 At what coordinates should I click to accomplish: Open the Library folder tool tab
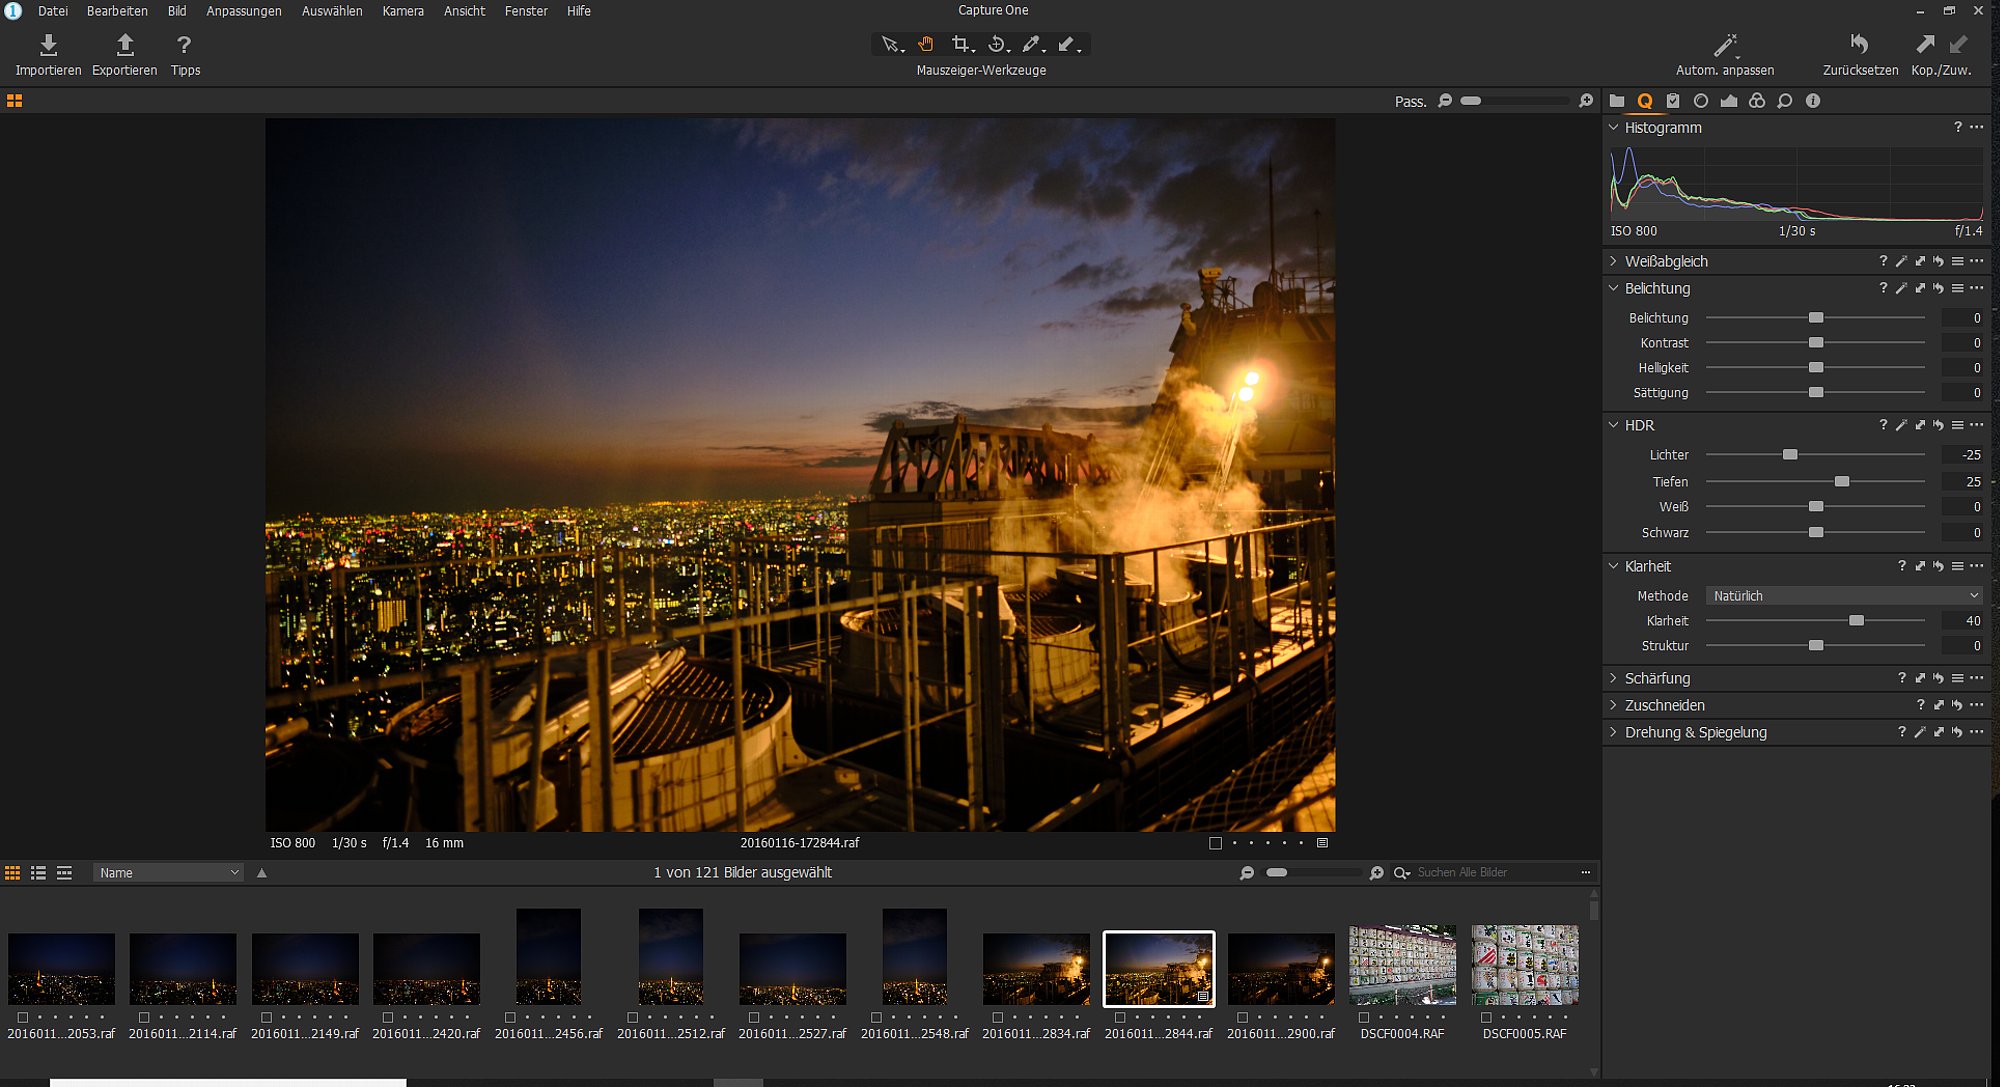click(1617, 101)
